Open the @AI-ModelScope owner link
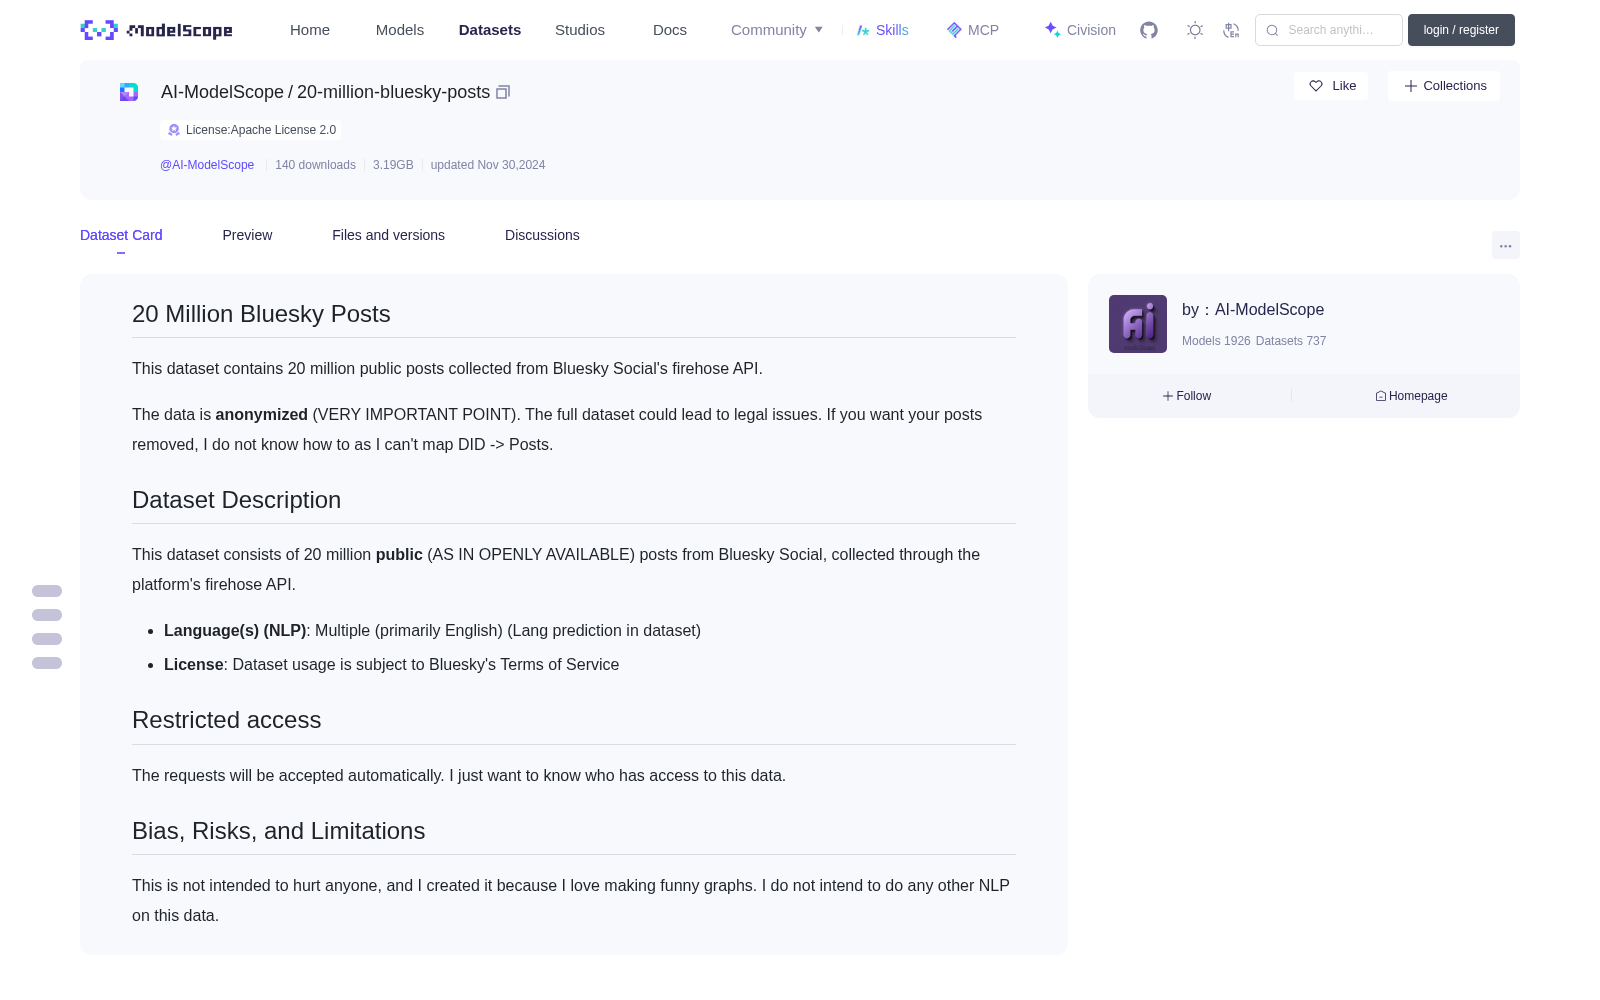The width and height of the screenshot is (1600, 1000). point(207,165)
